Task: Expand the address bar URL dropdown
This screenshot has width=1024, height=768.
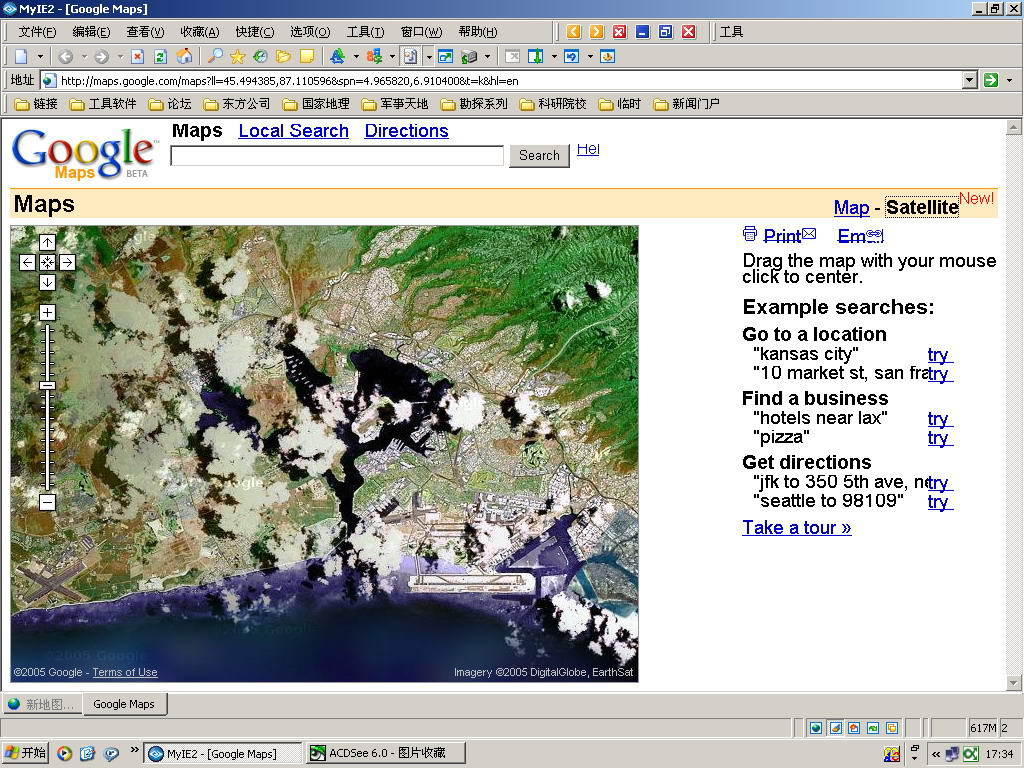Action: coord(969,80)
